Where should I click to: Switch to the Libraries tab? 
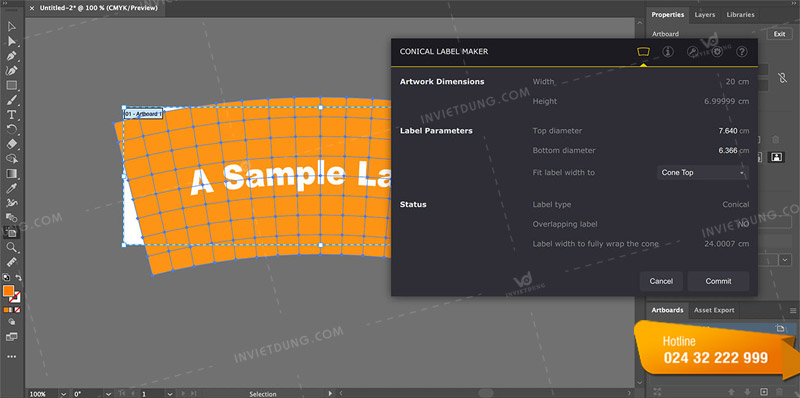(740, 15)
